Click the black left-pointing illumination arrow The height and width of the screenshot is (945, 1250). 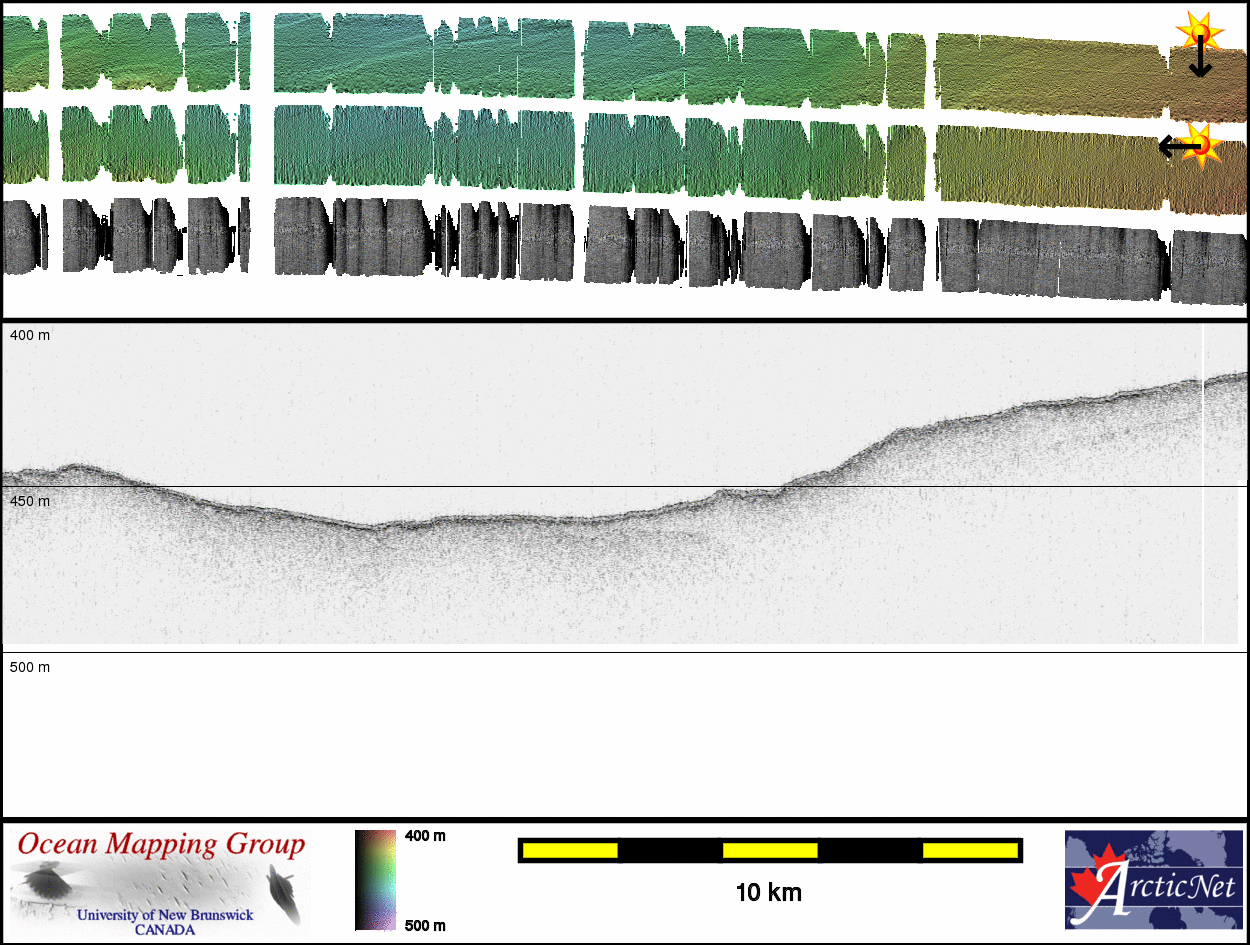(1176, 147)
